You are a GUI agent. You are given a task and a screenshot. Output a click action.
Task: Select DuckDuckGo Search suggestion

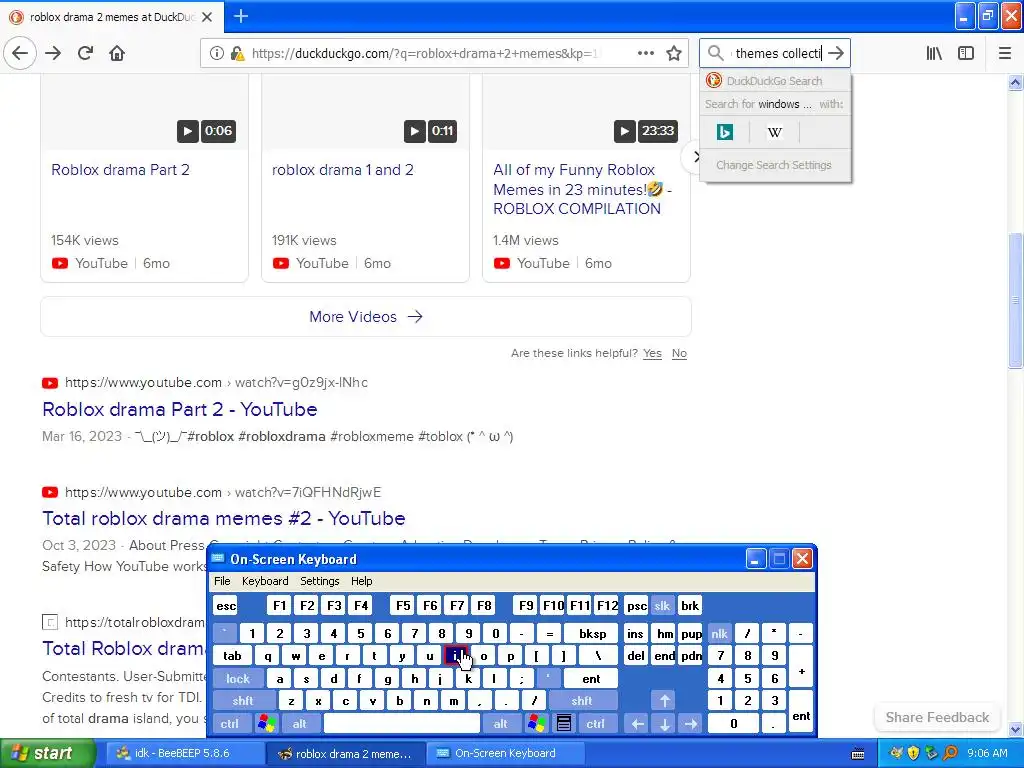click(x=775, y=81)
